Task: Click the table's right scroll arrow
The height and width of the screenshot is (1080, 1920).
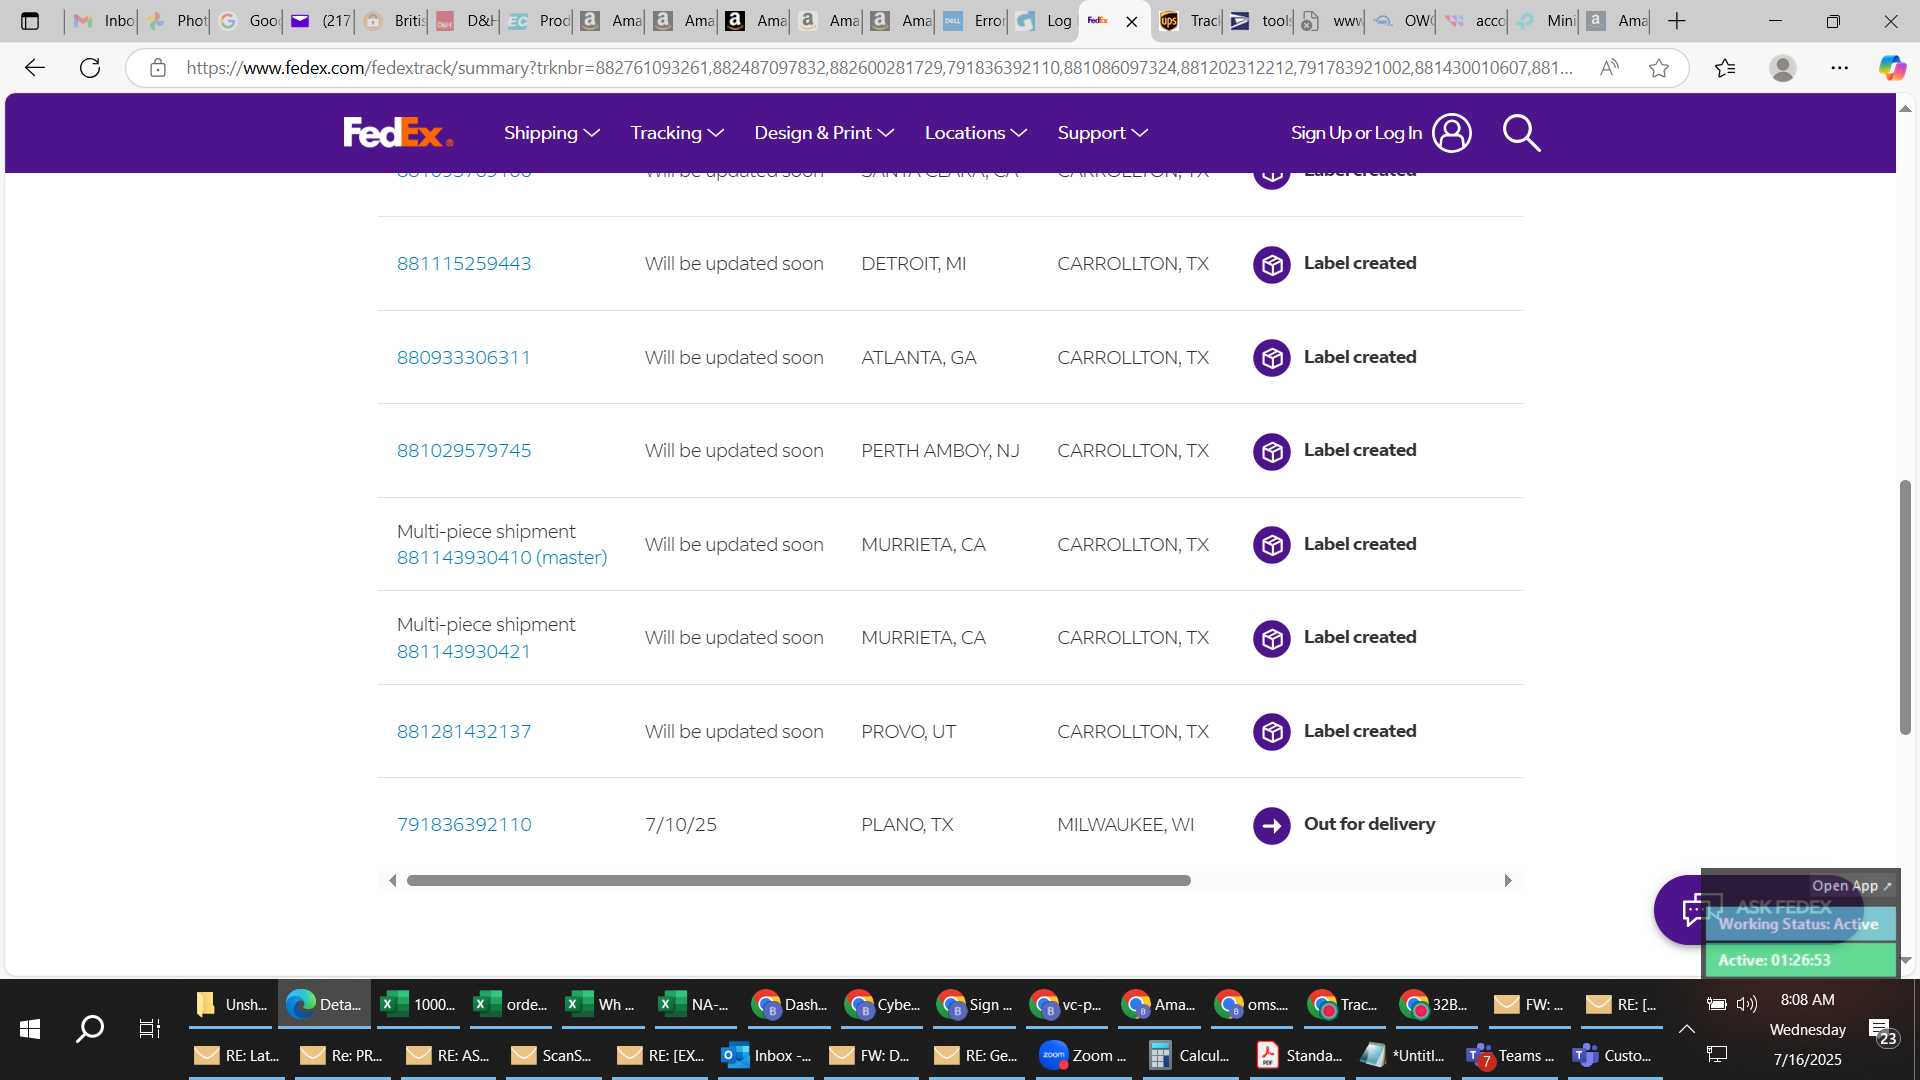Action: [1508, 881]
